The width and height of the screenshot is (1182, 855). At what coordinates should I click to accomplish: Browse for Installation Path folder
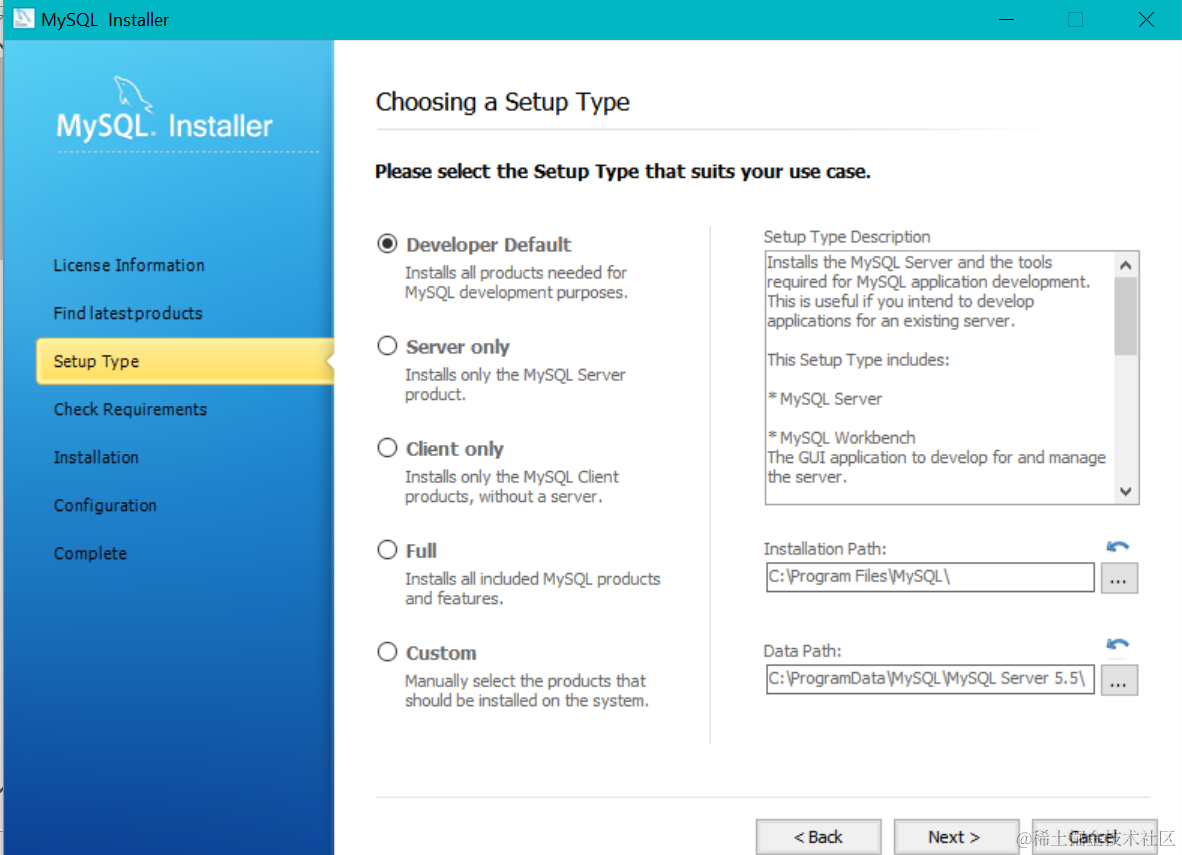click(x=1119, y=578)
